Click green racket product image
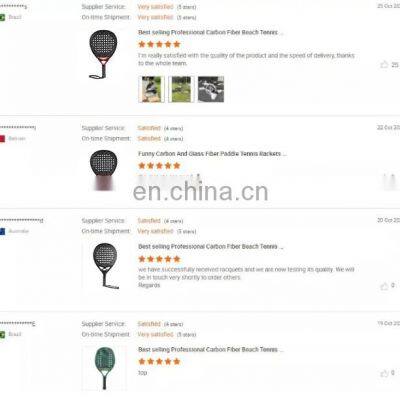 click(105, 368)
